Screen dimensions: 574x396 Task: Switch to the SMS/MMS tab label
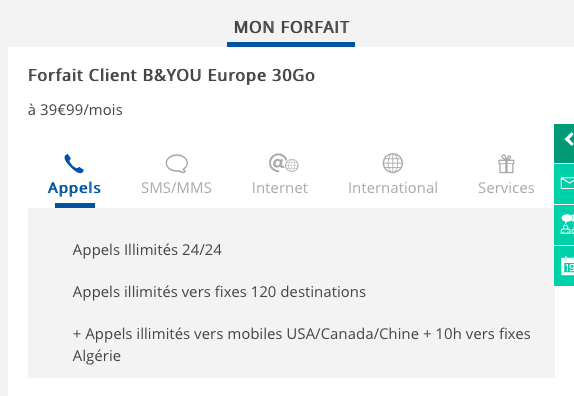pos(176,188)
